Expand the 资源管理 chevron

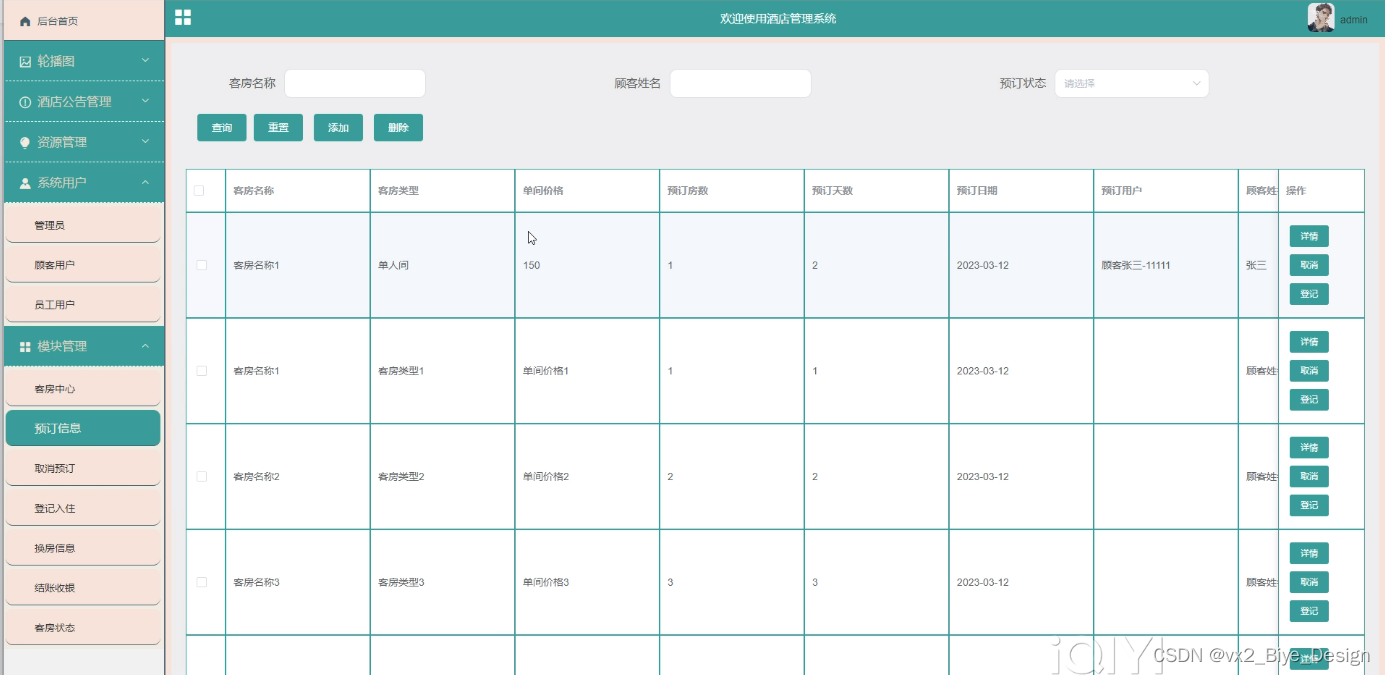click(145, 142)
